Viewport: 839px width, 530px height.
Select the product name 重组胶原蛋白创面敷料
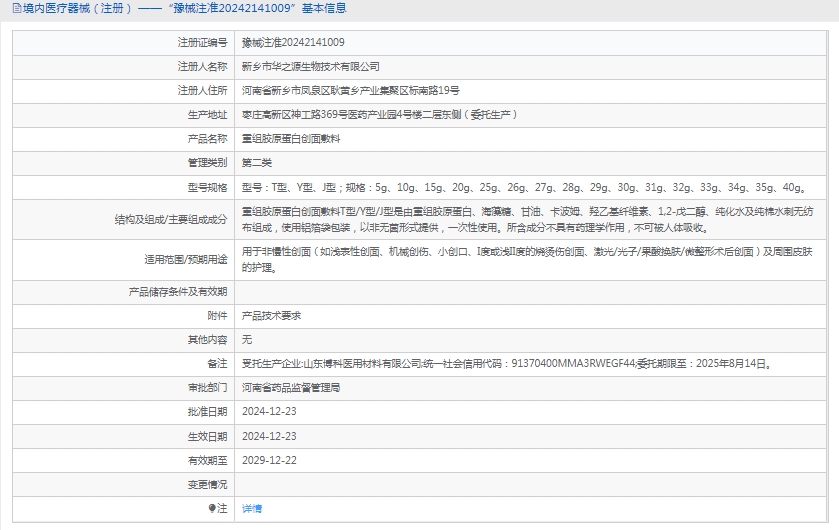(x=291, y=138)
